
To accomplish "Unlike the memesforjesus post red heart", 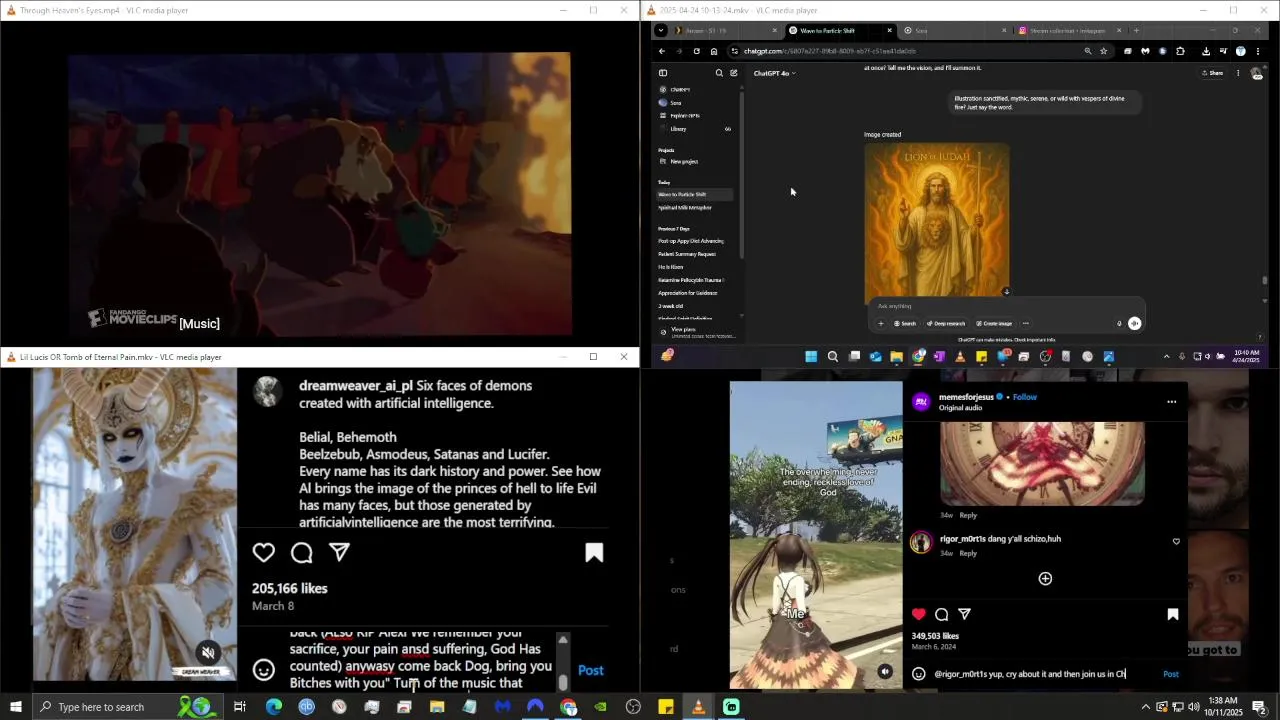I will pos(919,614).
